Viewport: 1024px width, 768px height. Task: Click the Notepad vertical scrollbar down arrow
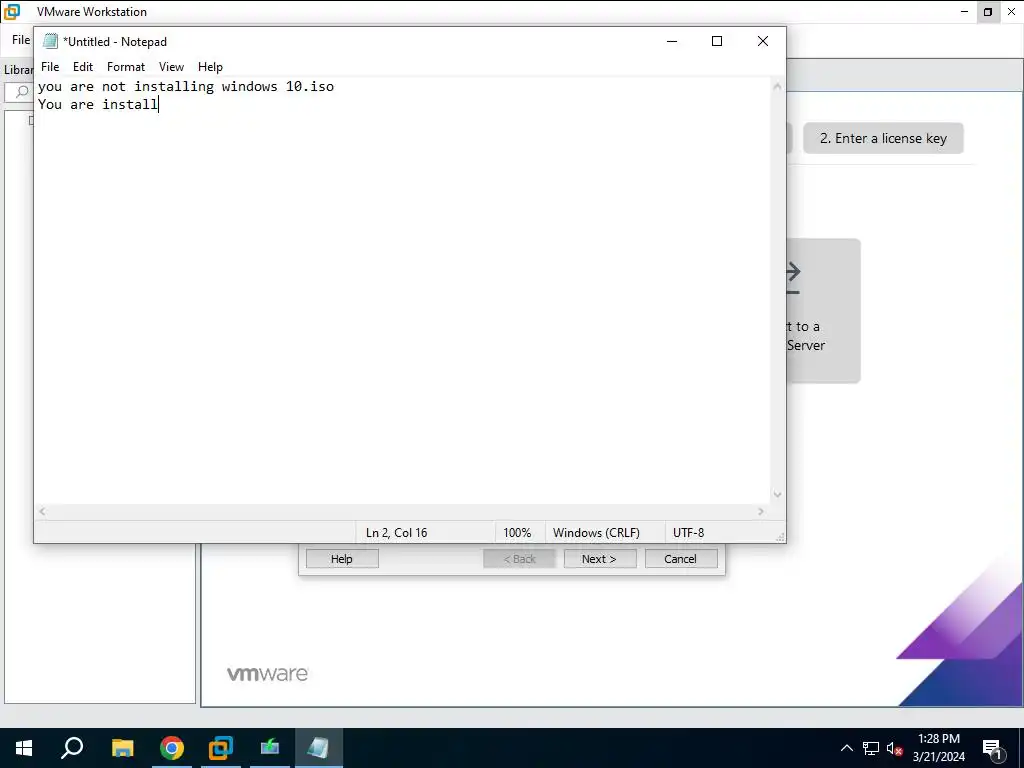coord(777,495)
